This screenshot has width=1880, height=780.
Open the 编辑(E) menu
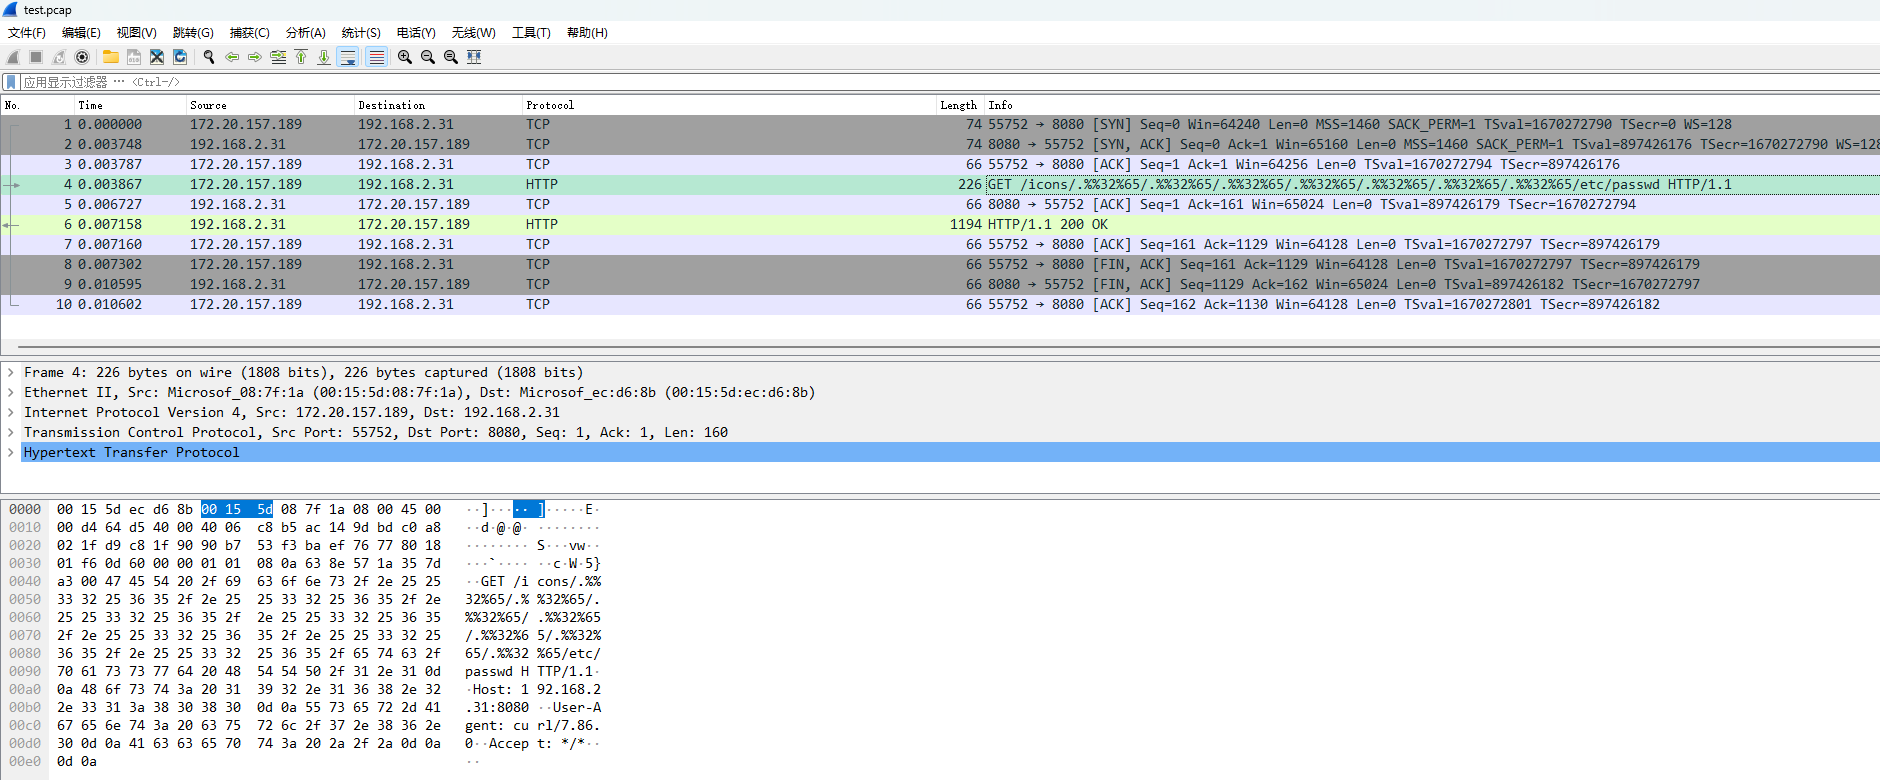(81, 33)
